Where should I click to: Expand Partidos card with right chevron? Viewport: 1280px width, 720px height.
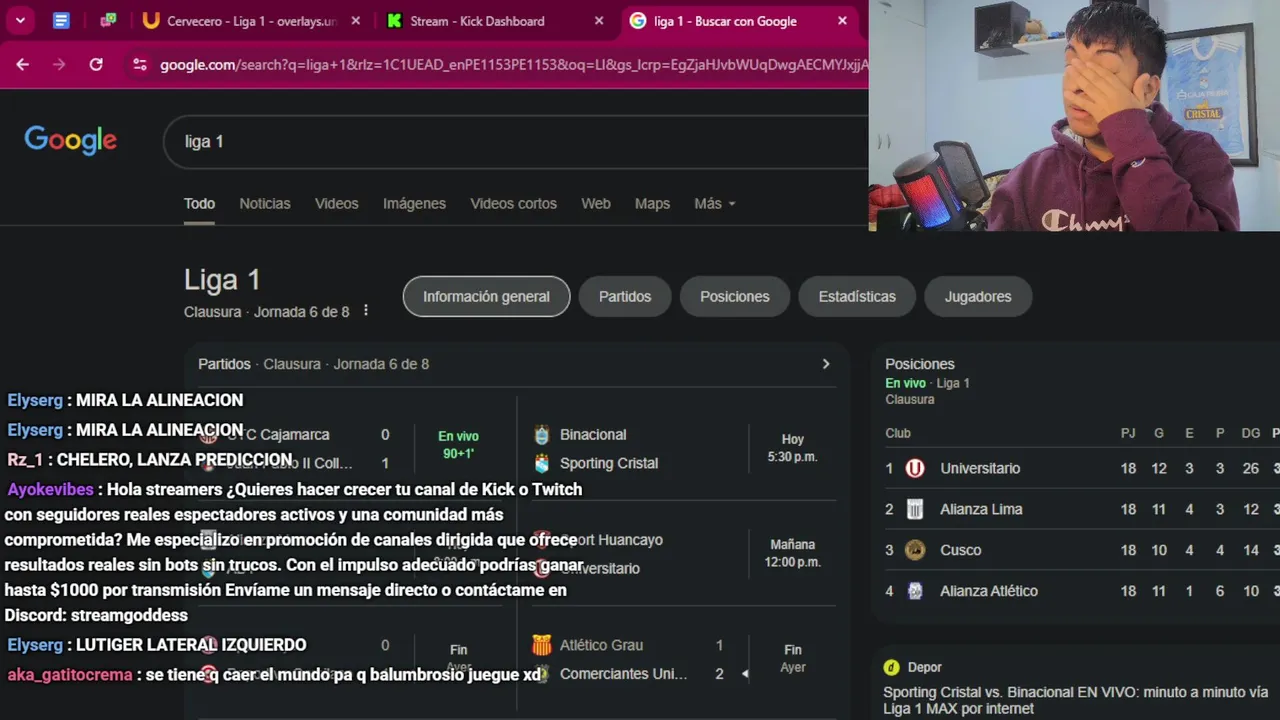pyautogui.click(x=826, y=364)
